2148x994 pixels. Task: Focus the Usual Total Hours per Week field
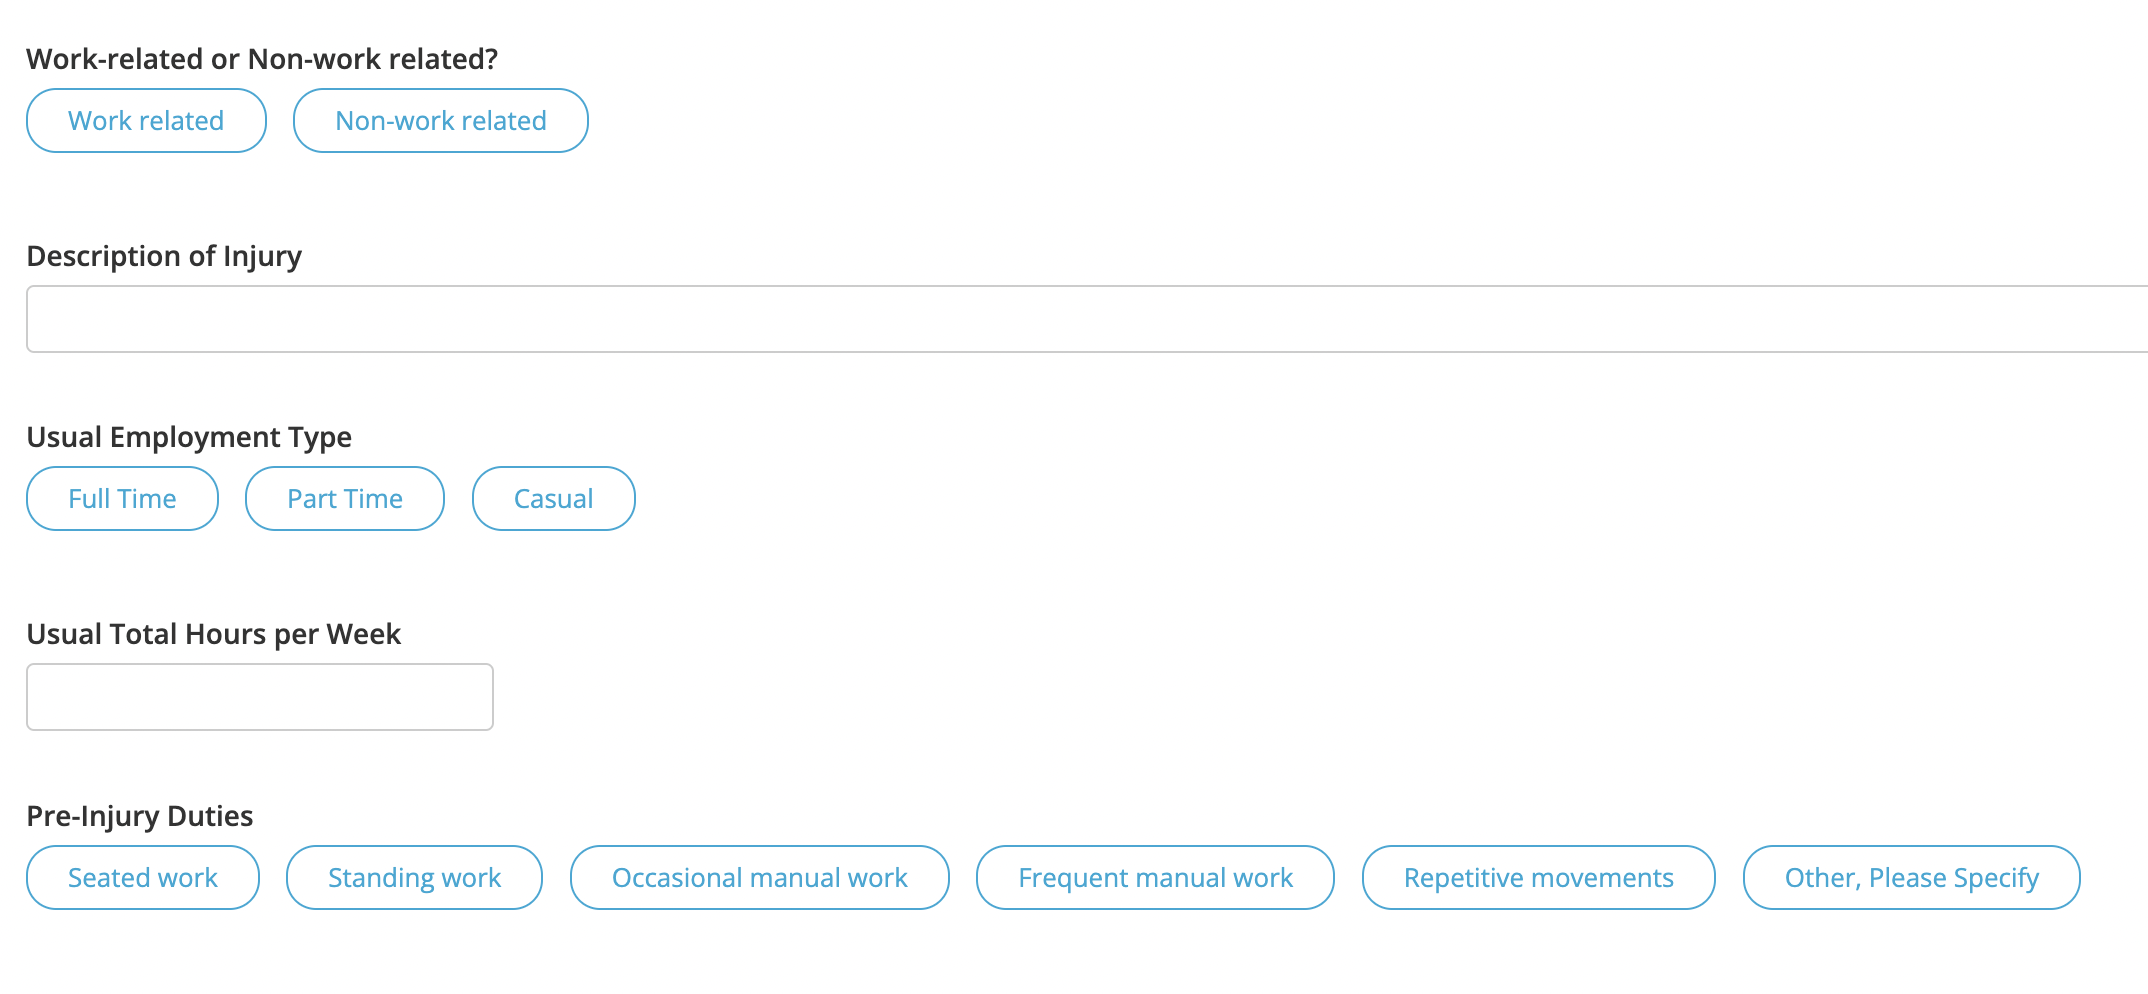point(260,696)
